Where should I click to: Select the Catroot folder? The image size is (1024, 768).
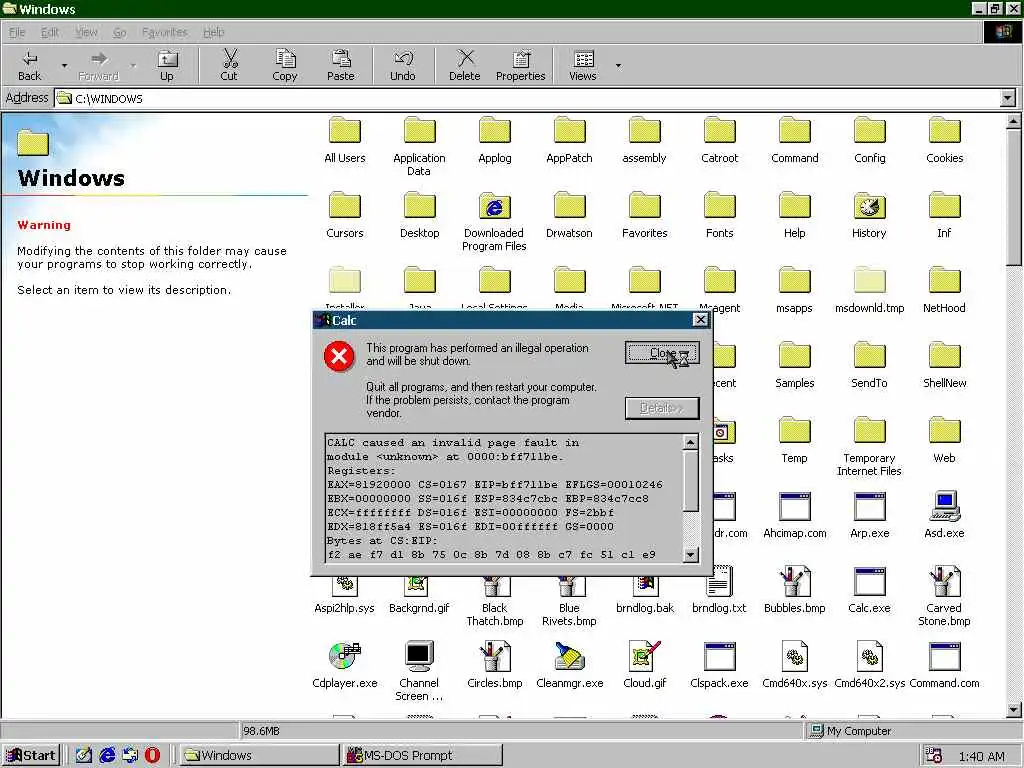[x=720, y=140]
